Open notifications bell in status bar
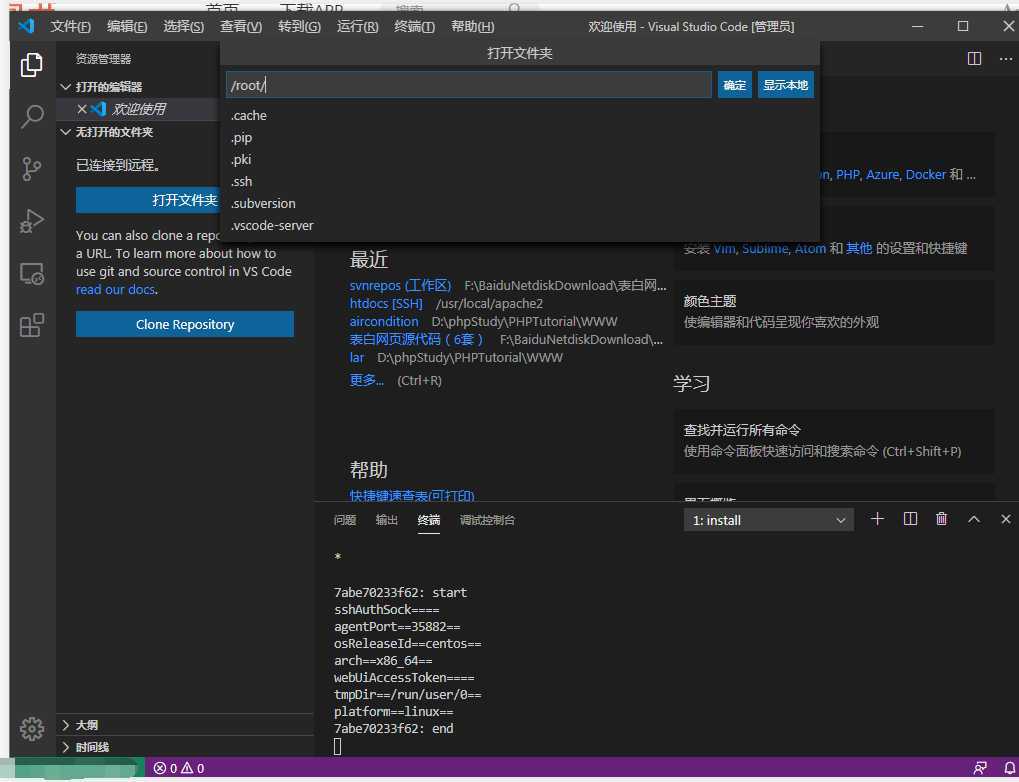This screenshot has width=1019, height=782. [1009, 768]
